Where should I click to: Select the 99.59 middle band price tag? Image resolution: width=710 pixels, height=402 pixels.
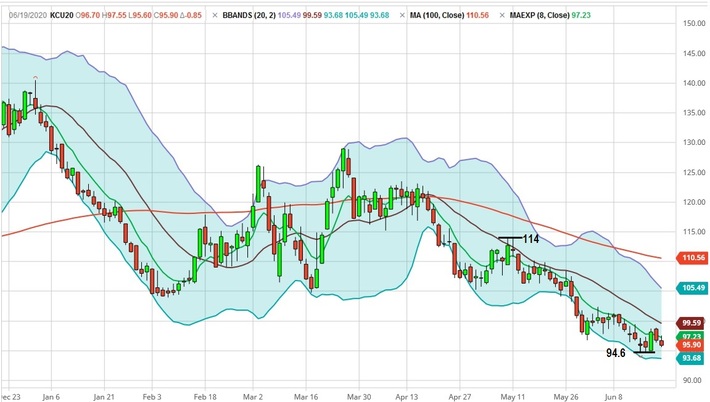click(691, 323)
